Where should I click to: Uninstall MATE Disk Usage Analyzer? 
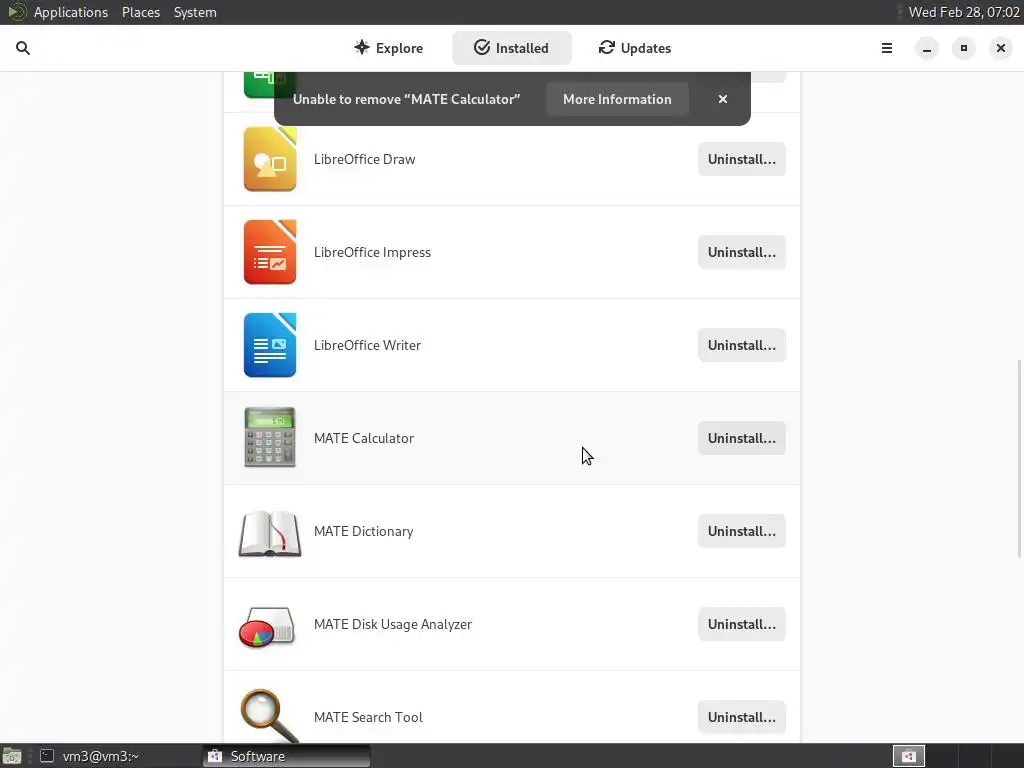(x=742, y=624)
